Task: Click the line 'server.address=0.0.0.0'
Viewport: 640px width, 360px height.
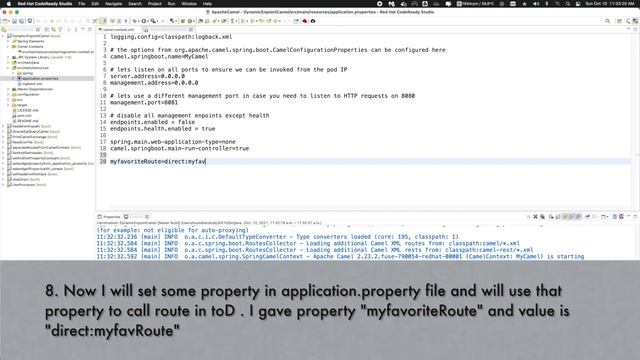Action: [147, 76]
